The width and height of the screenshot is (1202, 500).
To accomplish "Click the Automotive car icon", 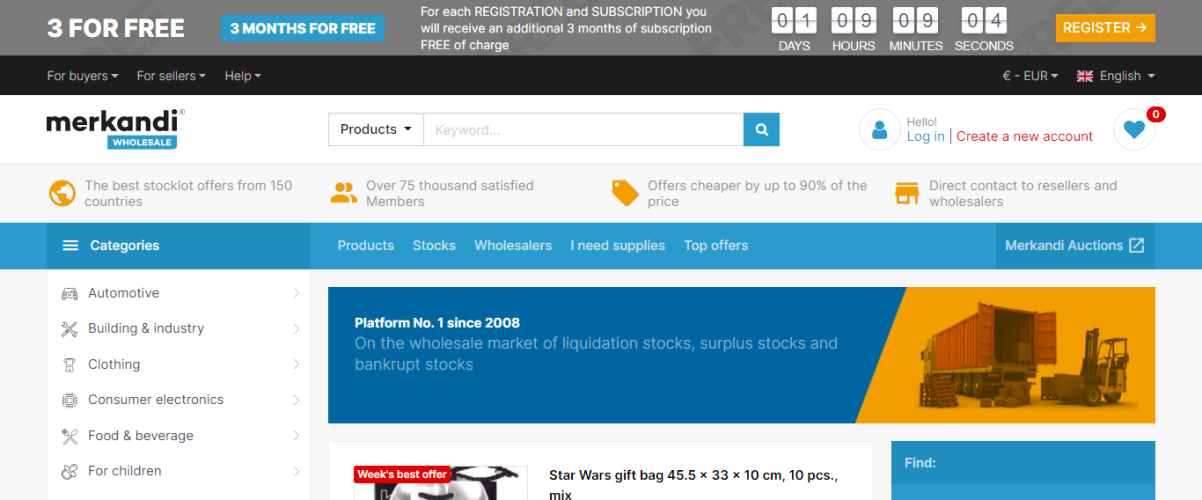I will (70, 293).
